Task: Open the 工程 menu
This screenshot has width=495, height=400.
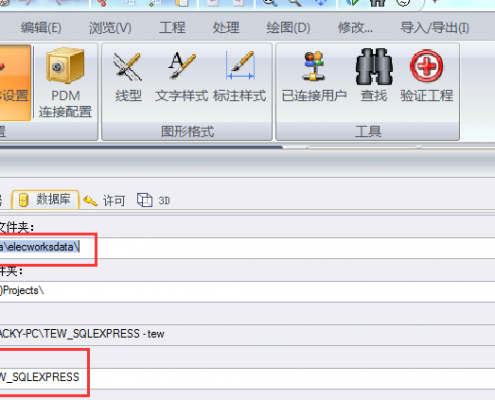Action: [x=172, y=28]
